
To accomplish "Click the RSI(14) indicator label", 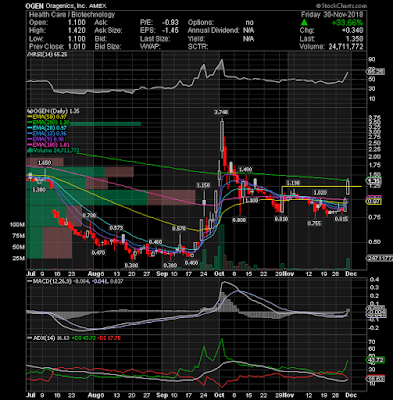I will pos(48,54).
